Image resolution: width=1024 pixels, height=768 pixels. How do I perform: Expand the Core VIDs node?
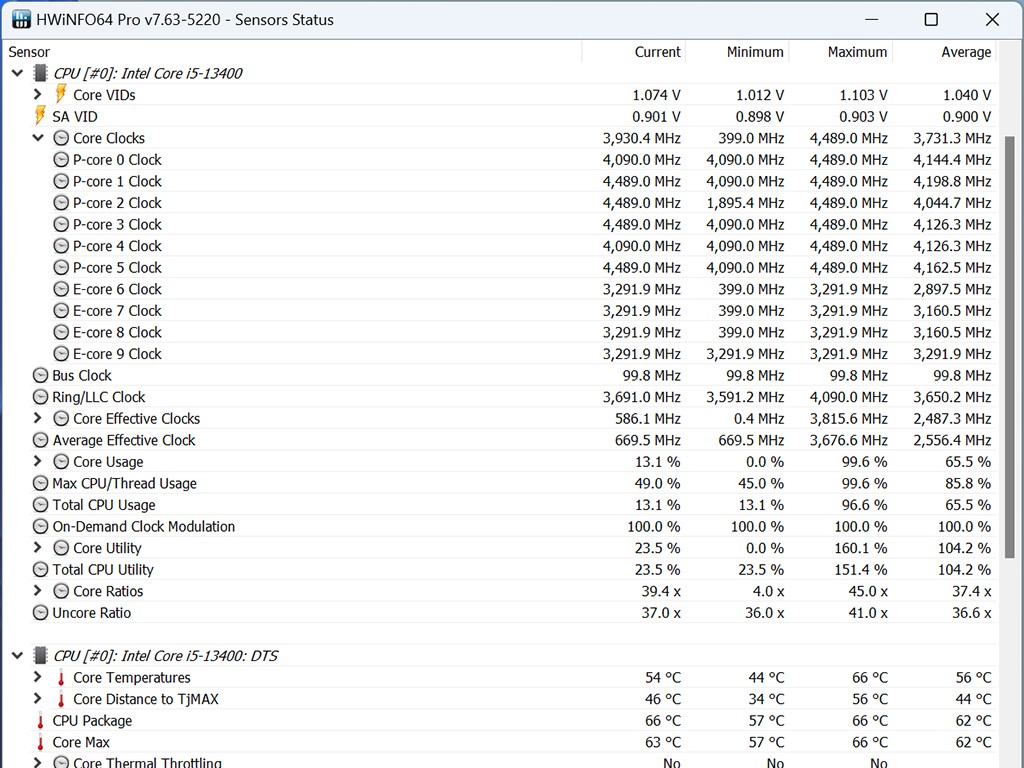[x=38, y=94]
